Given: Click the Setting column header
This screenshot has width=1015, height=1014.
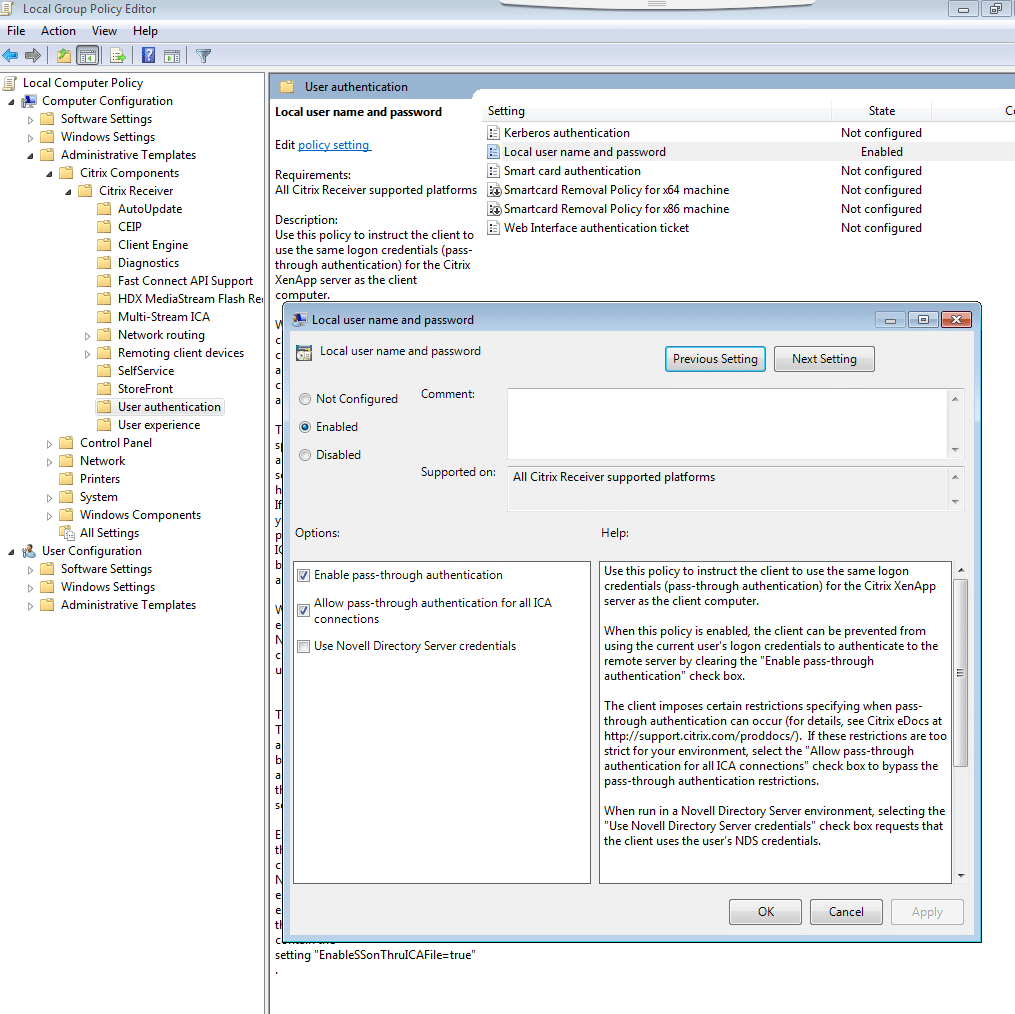Looking at the screenshot, I should point(657,111).
